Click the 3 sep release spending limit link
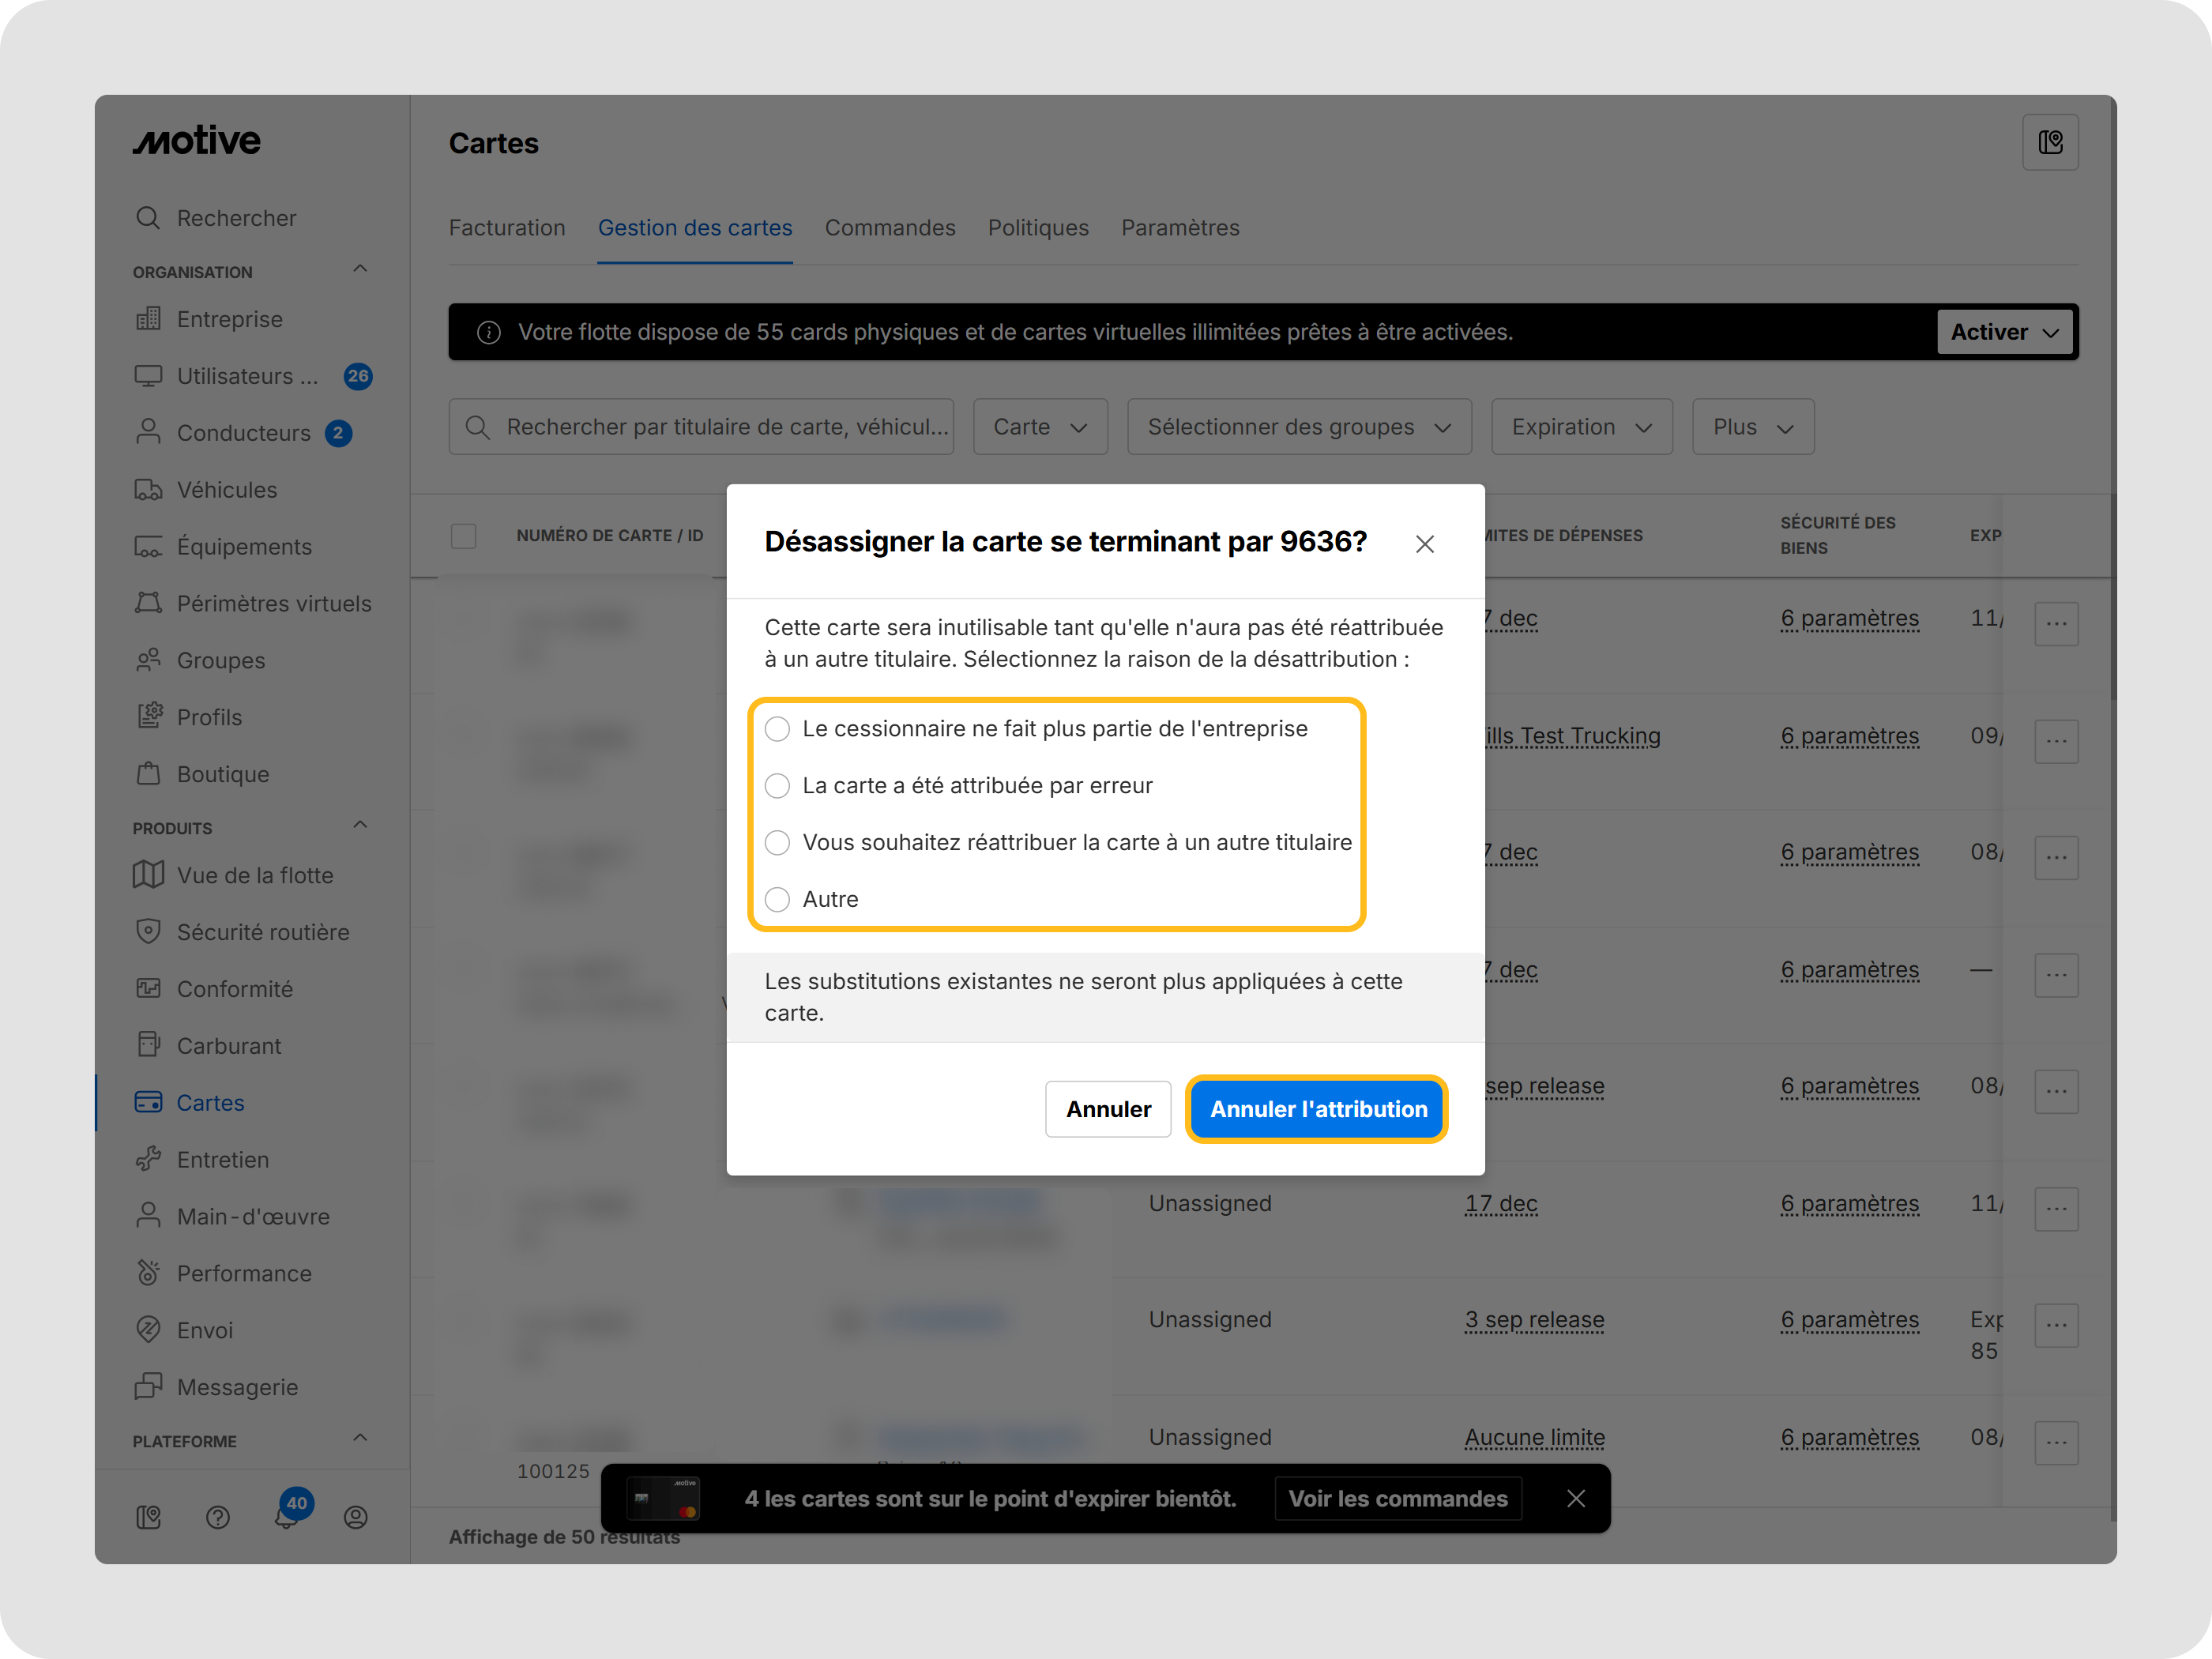 tap(1534, 1320)
